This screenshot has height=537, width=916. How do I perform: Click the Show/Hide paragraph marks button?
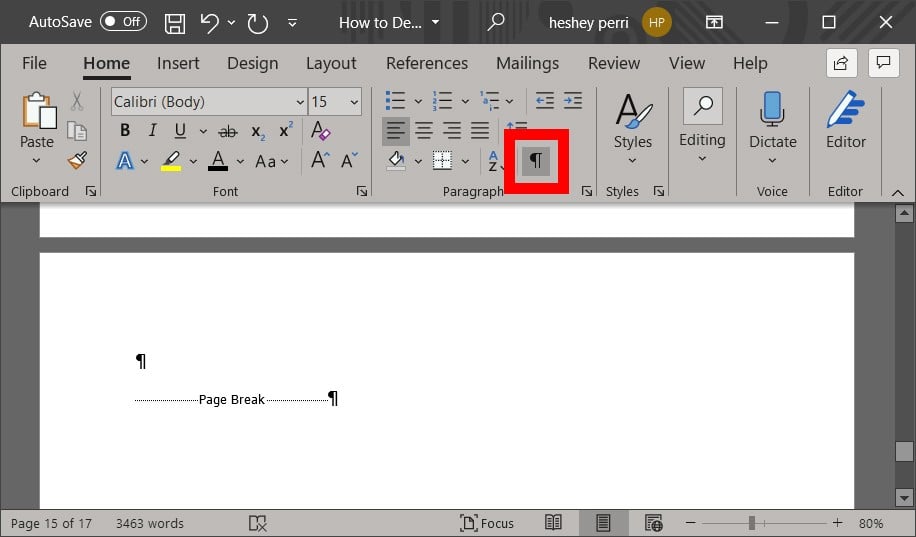click(536, 161)
